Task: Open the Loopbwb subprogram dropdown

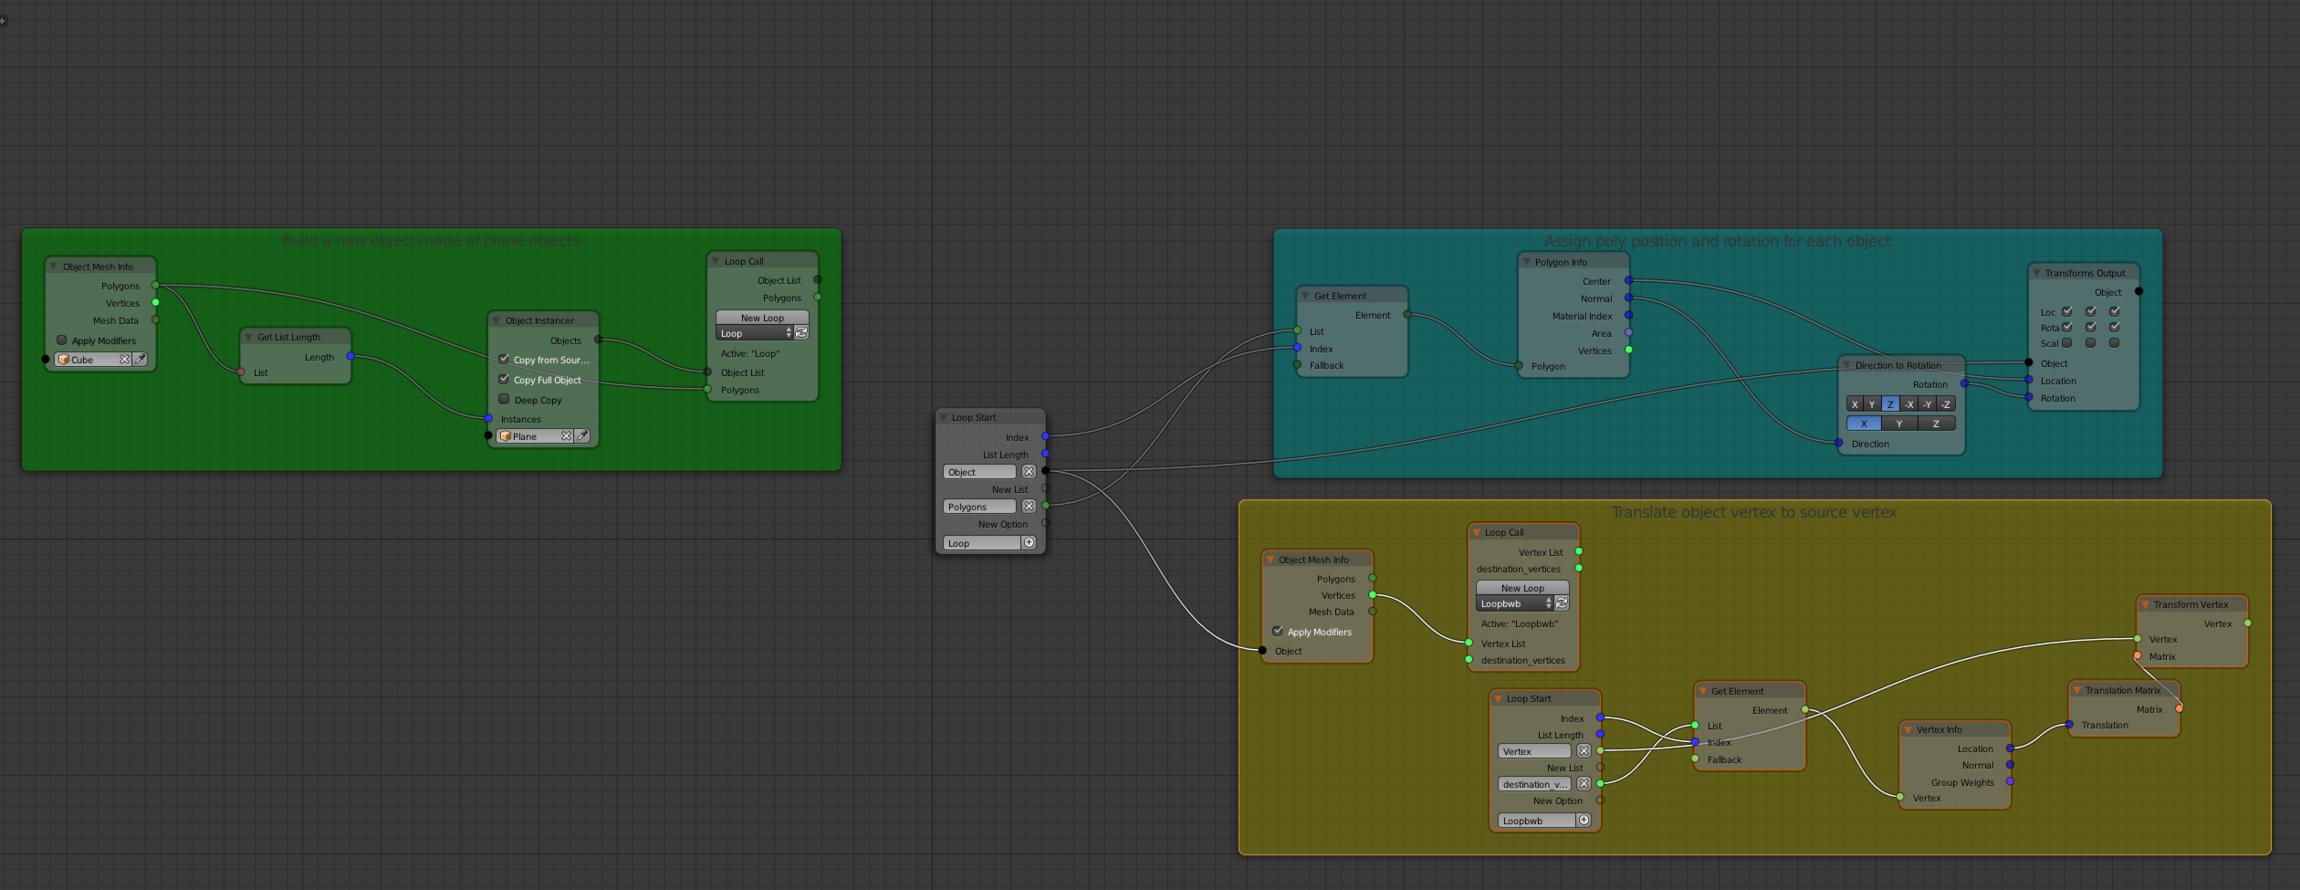Action: click(x=1515, y=603)
